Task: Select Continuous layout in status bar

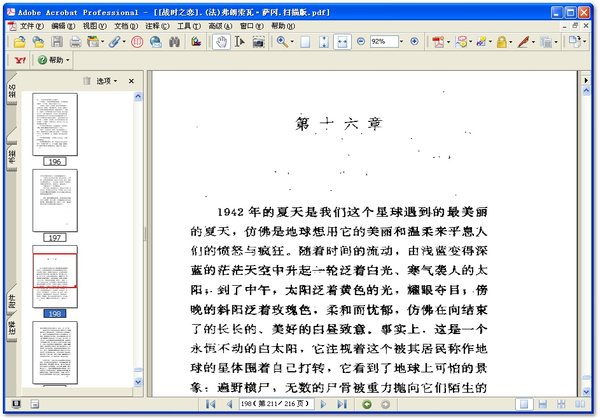Action: 543,404
